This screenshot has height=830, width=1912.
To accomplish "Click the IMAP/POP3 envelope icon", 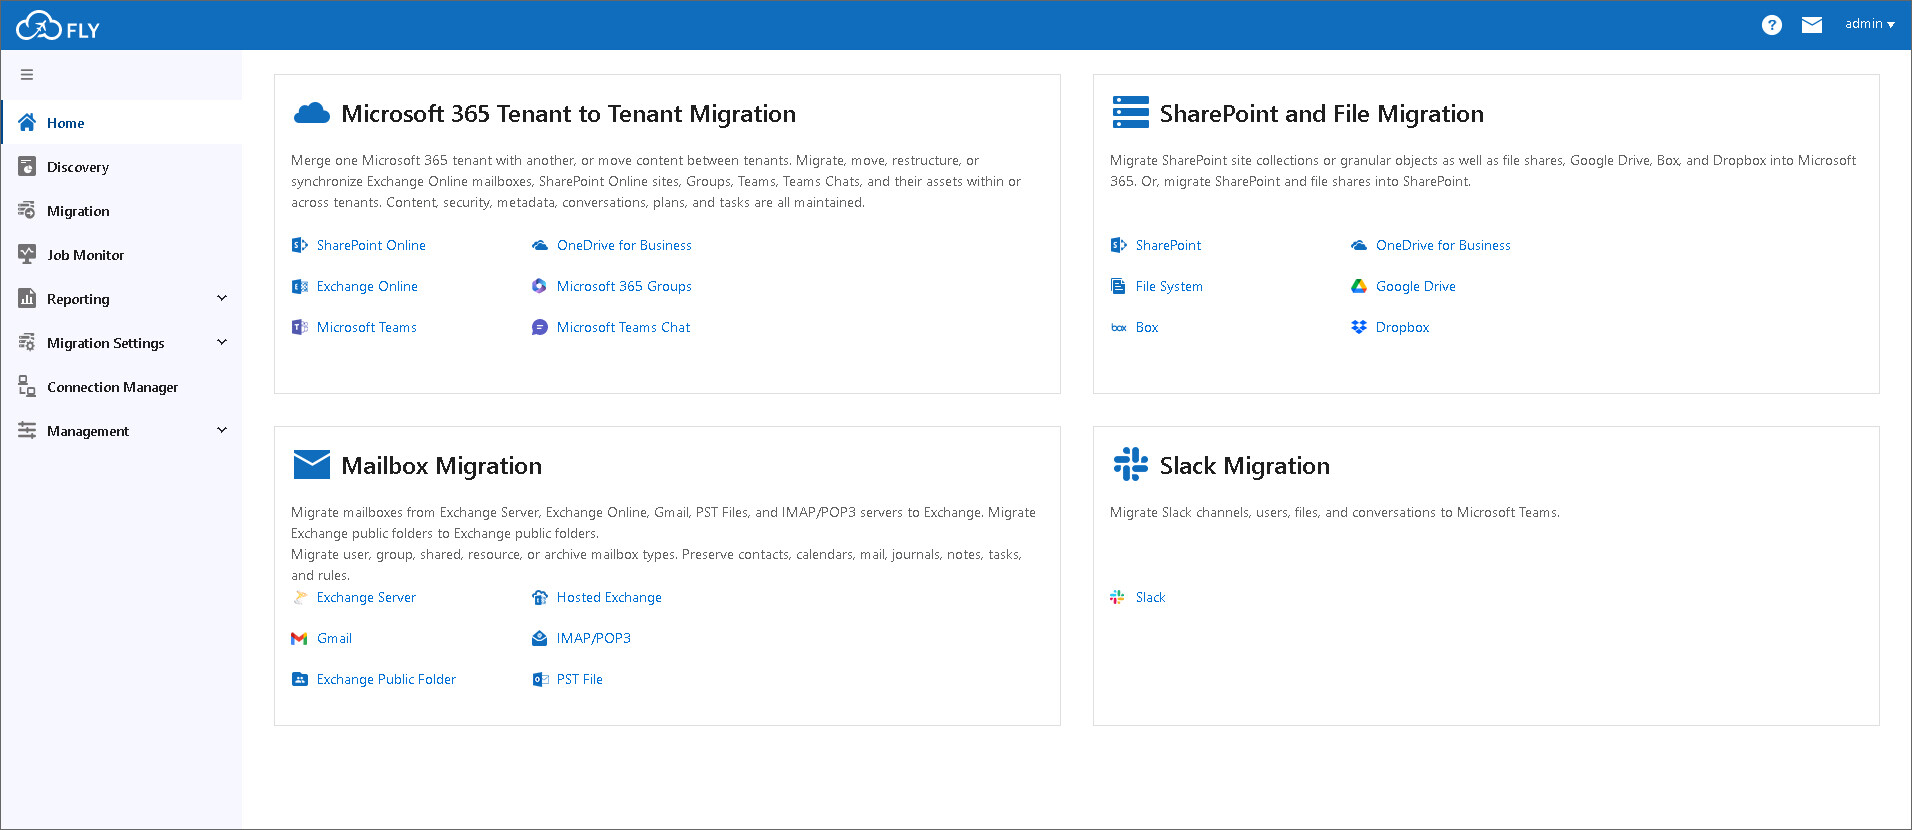I will (540, 638).
